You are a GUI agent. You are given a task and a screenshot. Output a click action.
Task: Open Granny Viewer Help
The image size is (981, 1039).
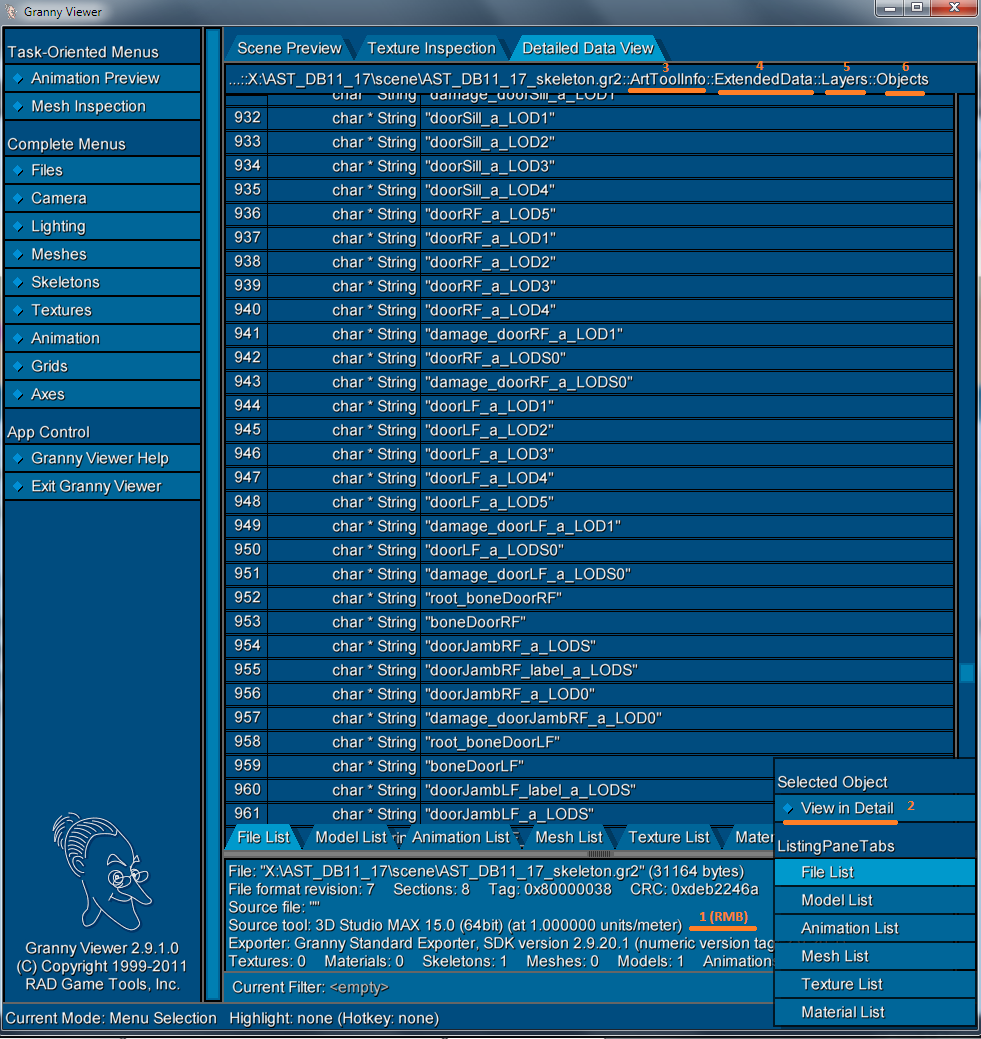tap(99, 458)
